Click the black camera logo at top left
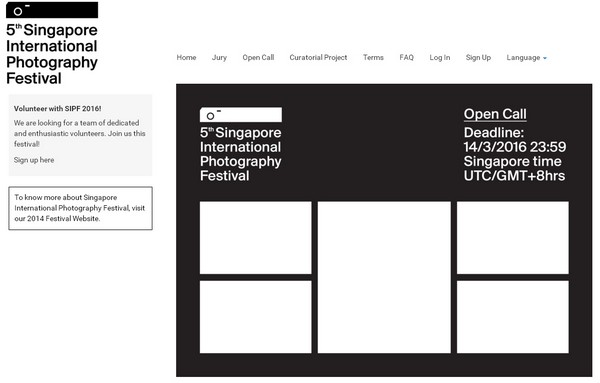600x383 pixels. click(52, 10)
